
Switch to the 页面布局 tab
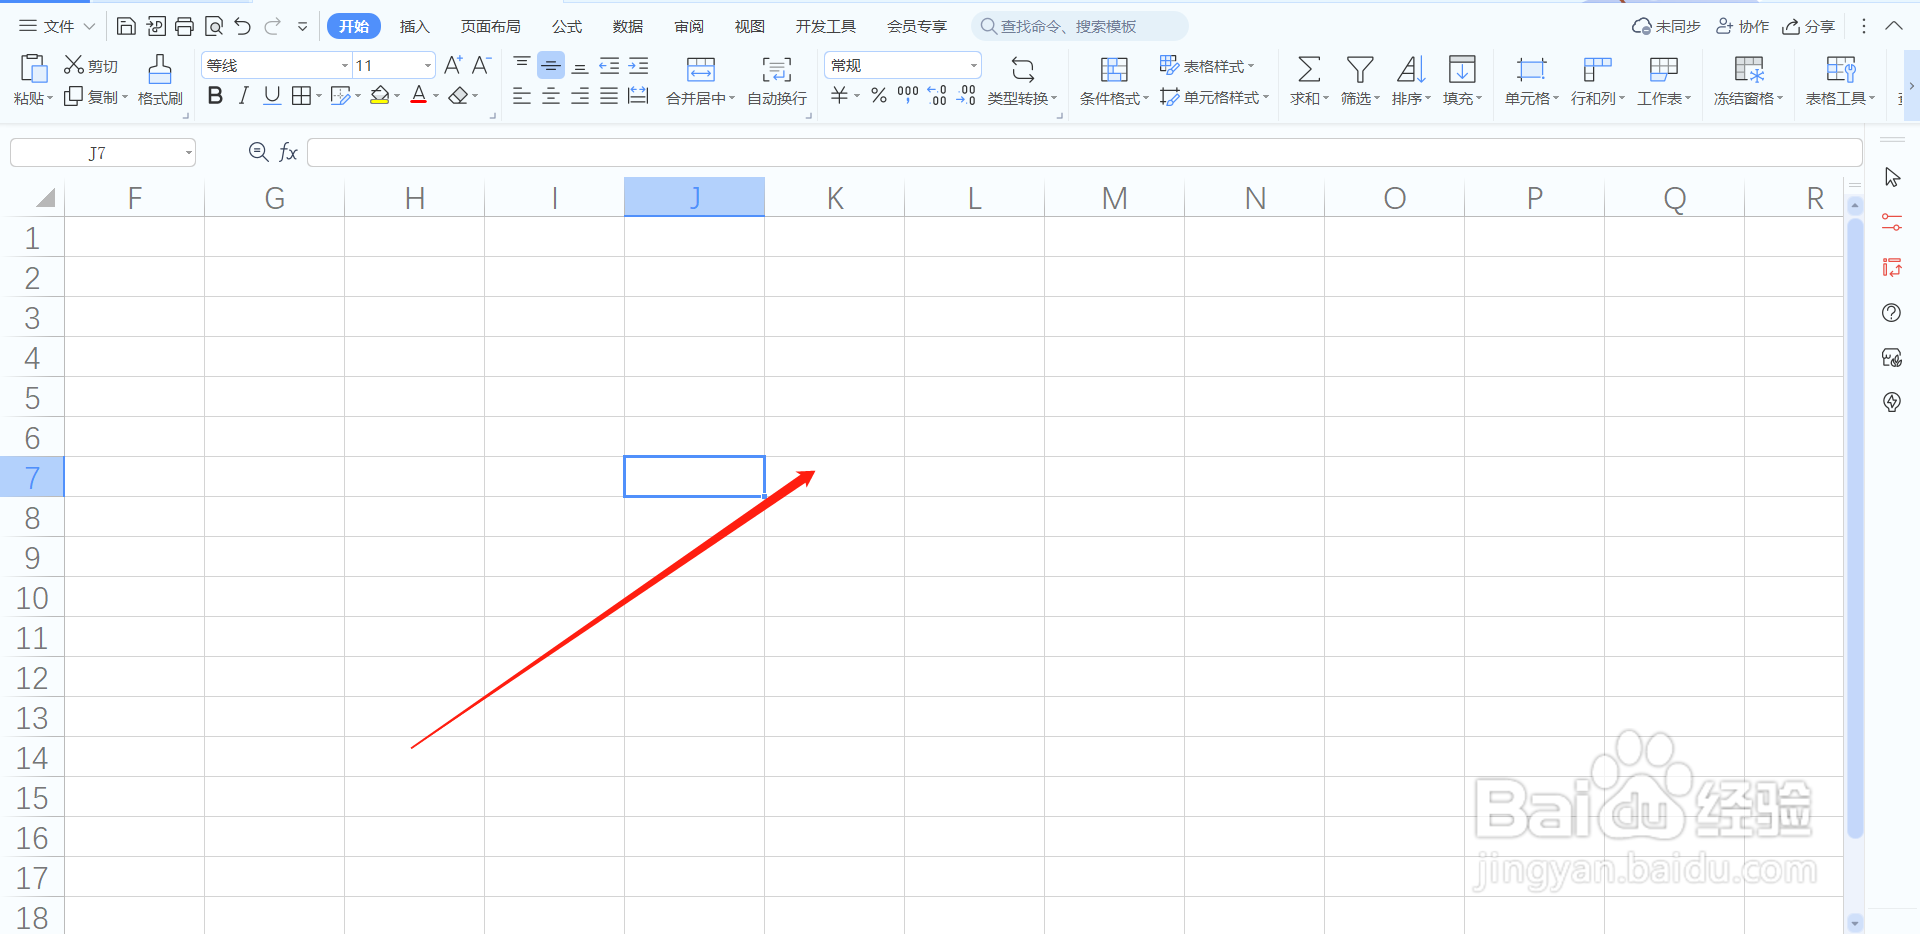490,26
